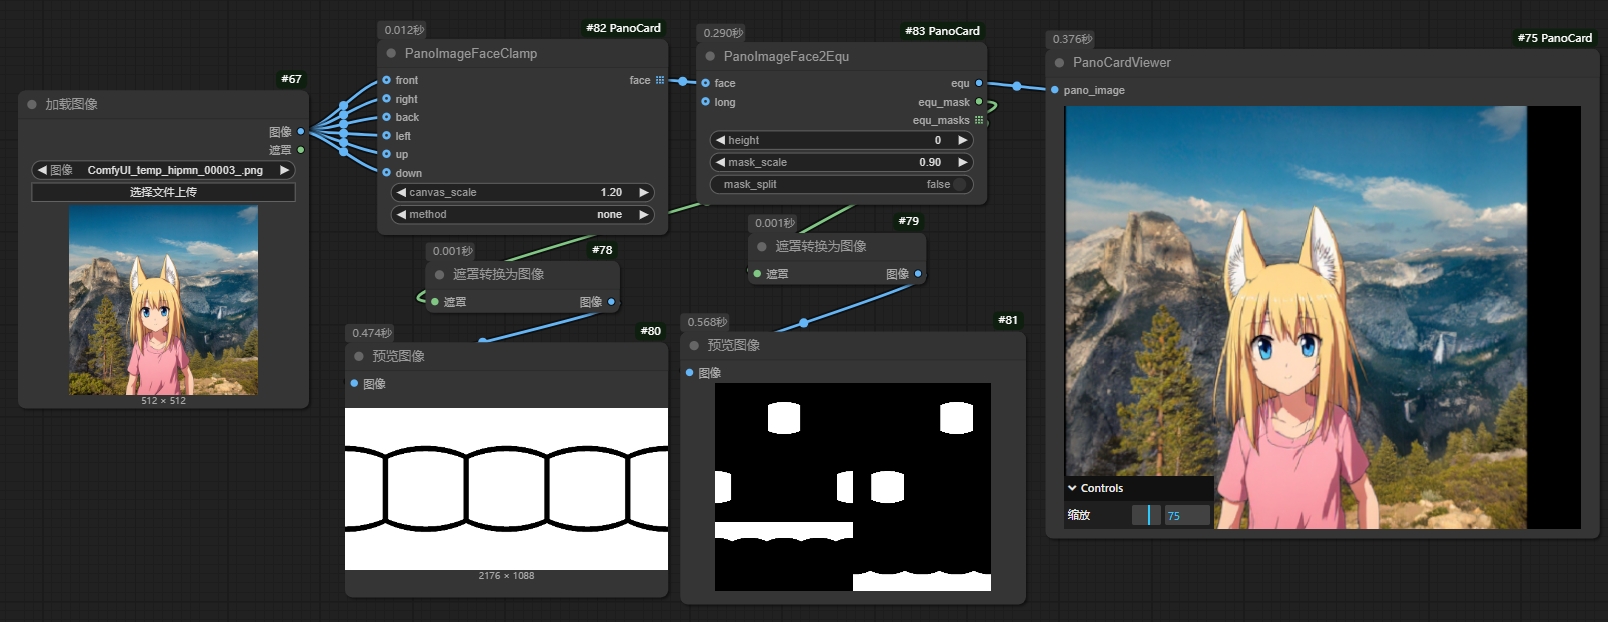Collapse the 加载图像 node via its dot

tap(32, 104)
